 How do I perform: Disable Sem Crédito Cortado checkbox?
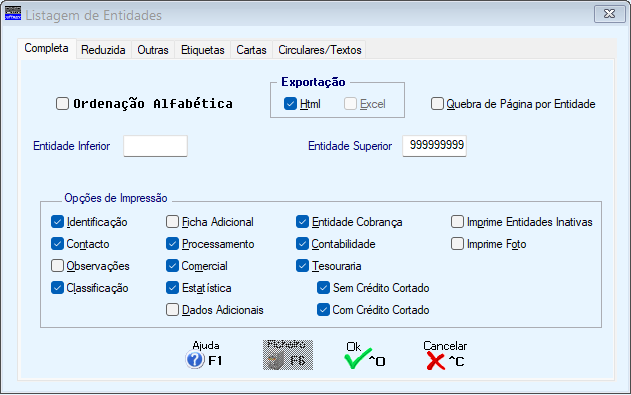pyautogui.click(x=323, y=288)
